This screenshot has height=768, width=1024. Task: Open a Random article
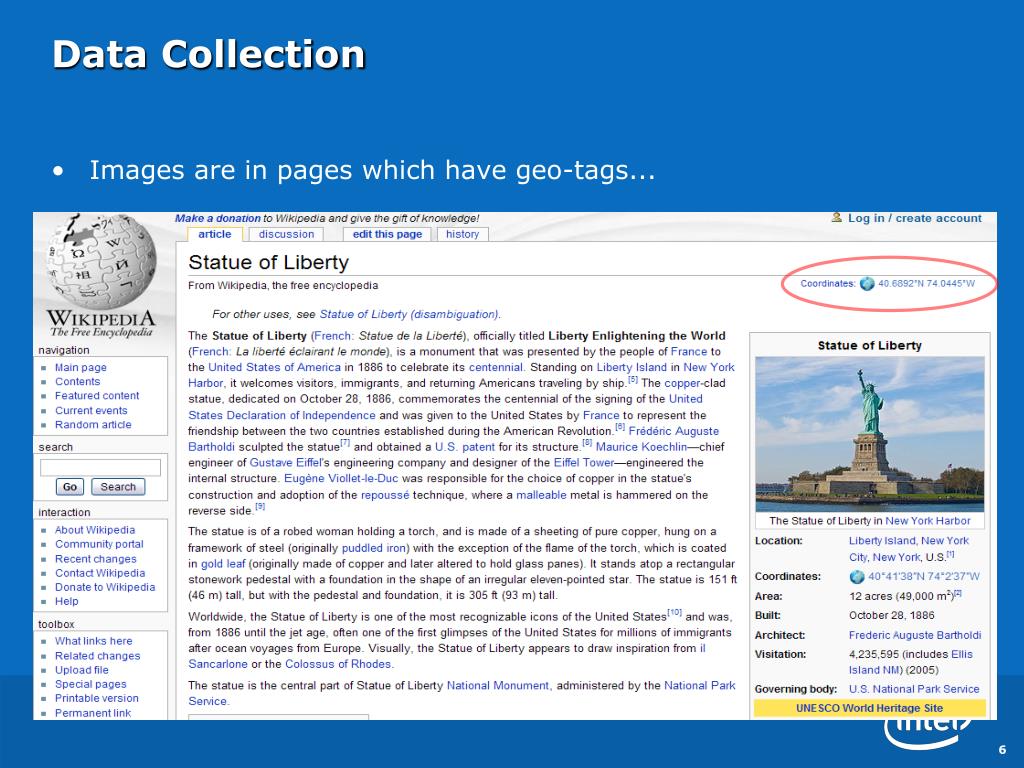click(x=93, y=424)
